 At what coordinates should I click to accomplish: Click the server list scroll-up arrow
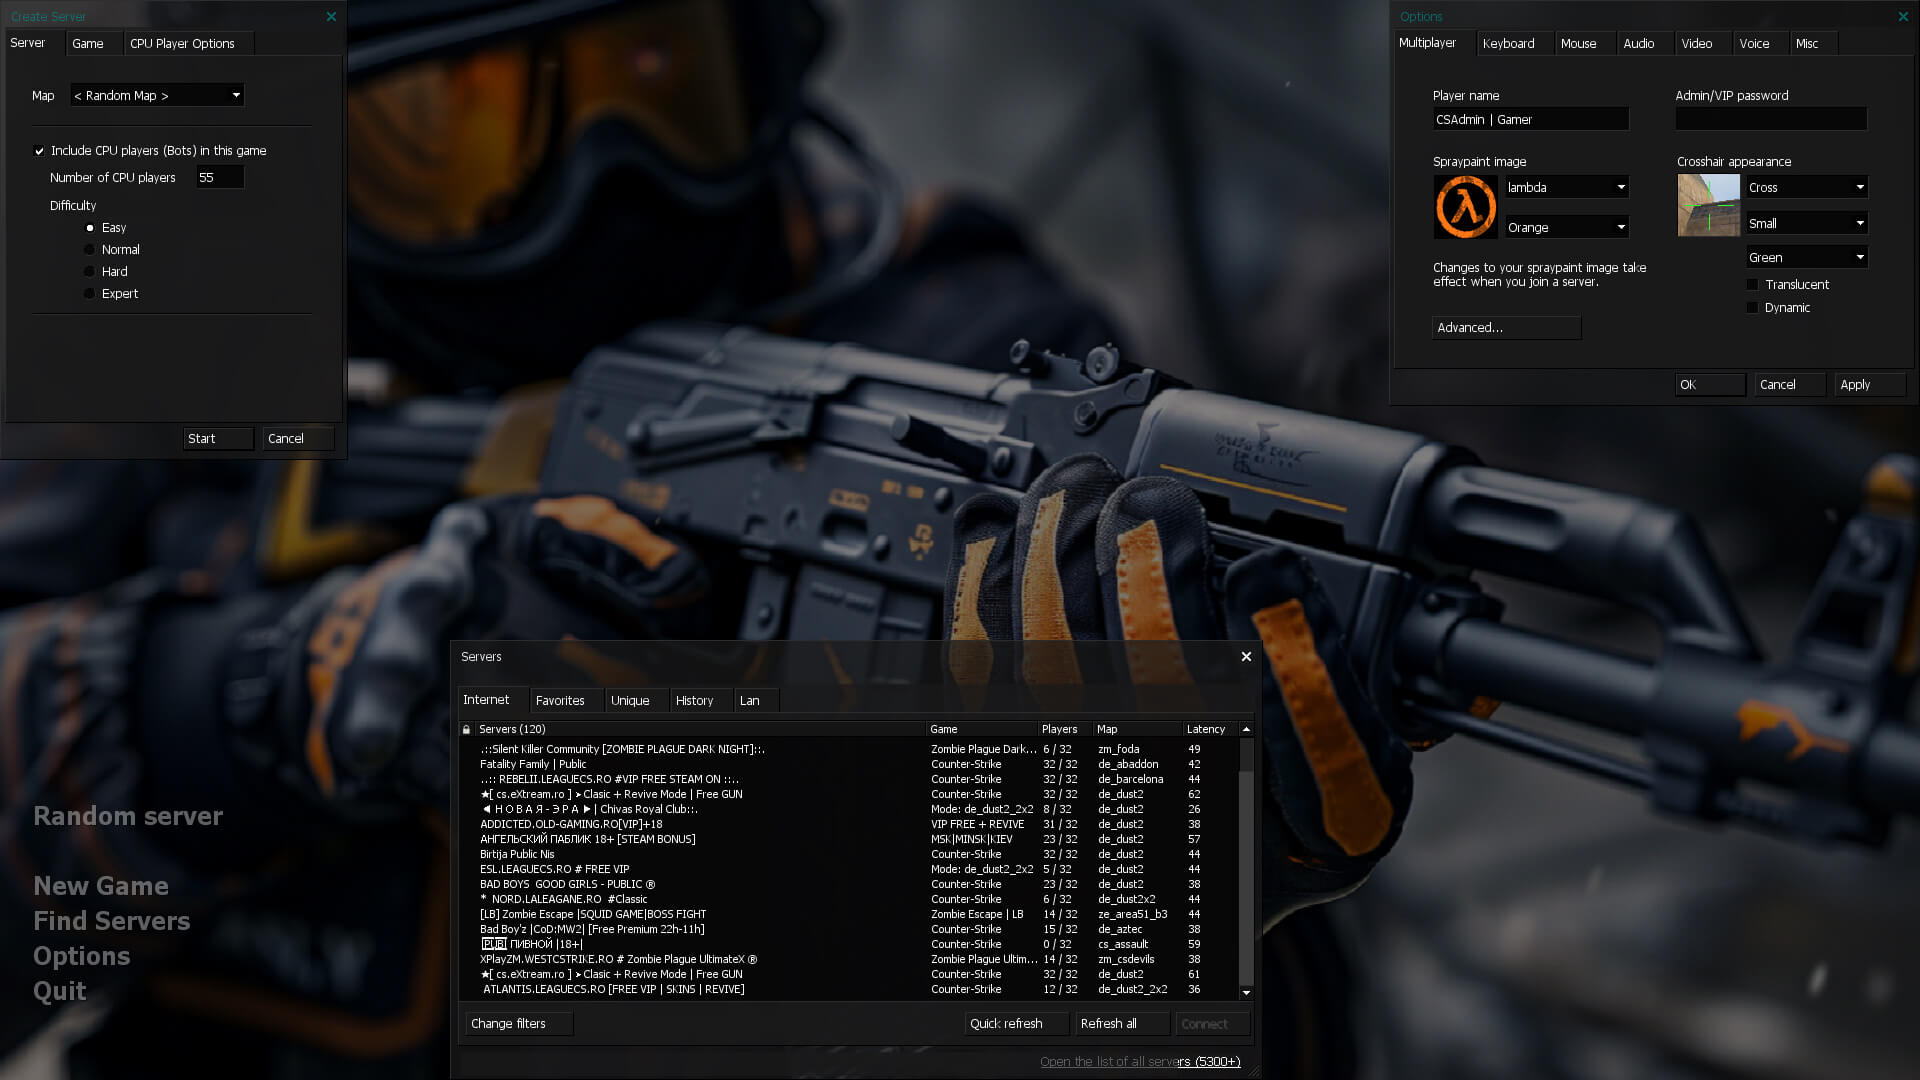(x=1246, y=729)
